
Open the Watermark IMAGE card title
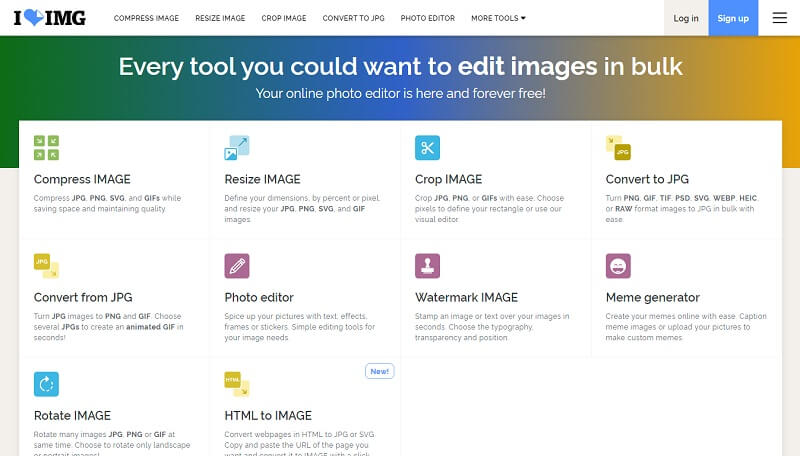click(466, 297)
